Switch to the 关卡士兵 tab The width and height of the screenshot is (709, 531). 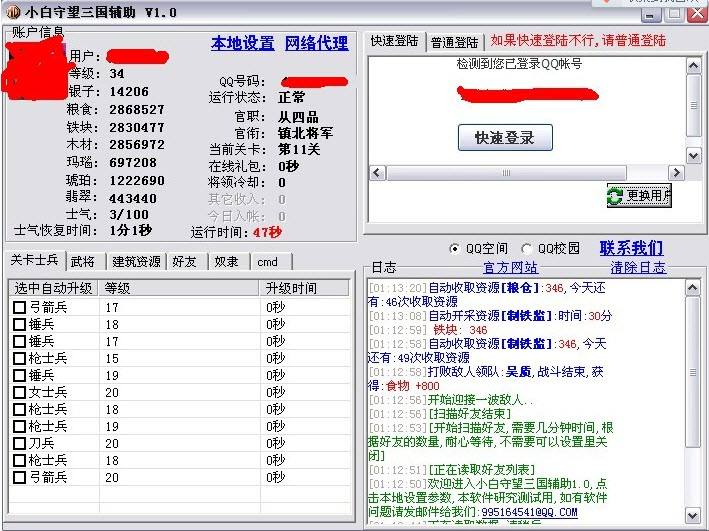click(35, 260)
